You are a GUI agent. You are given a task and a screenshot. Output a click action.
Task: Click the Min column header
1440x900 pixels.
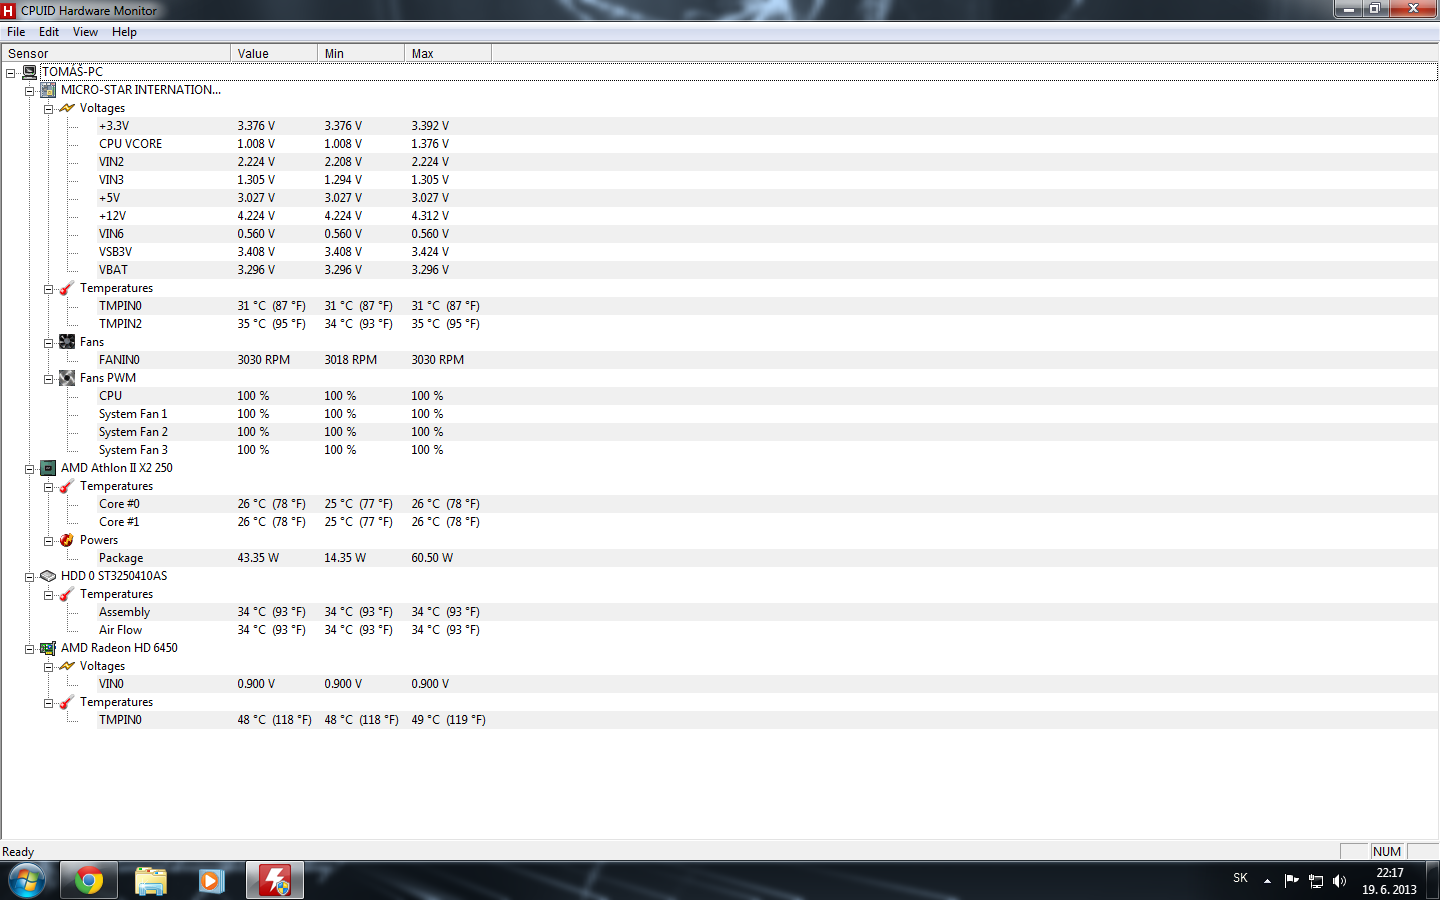click(361, 53)
